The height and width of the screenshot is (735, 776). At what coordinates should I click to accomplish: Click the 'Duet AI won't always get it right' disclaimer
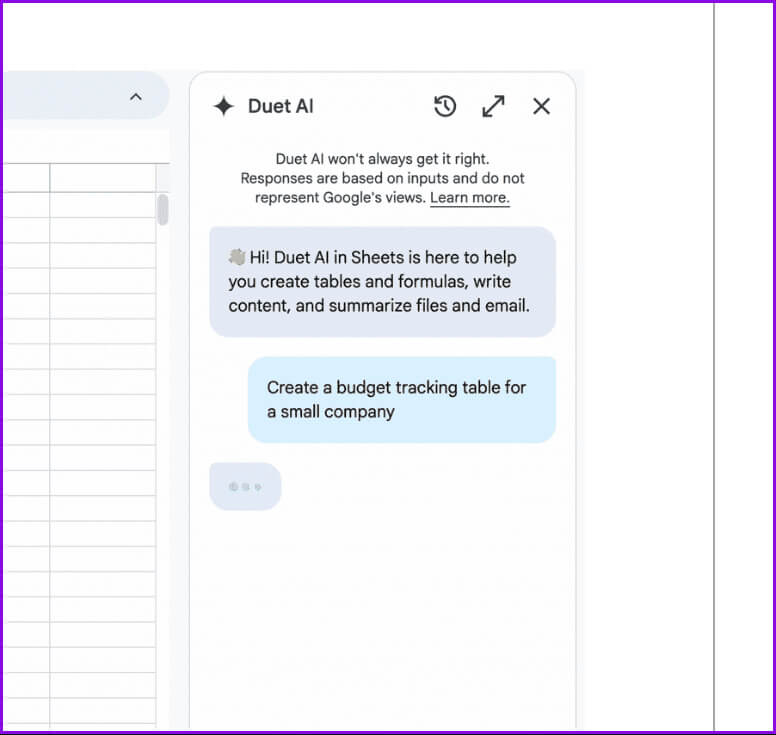click(x=382, y=178)
